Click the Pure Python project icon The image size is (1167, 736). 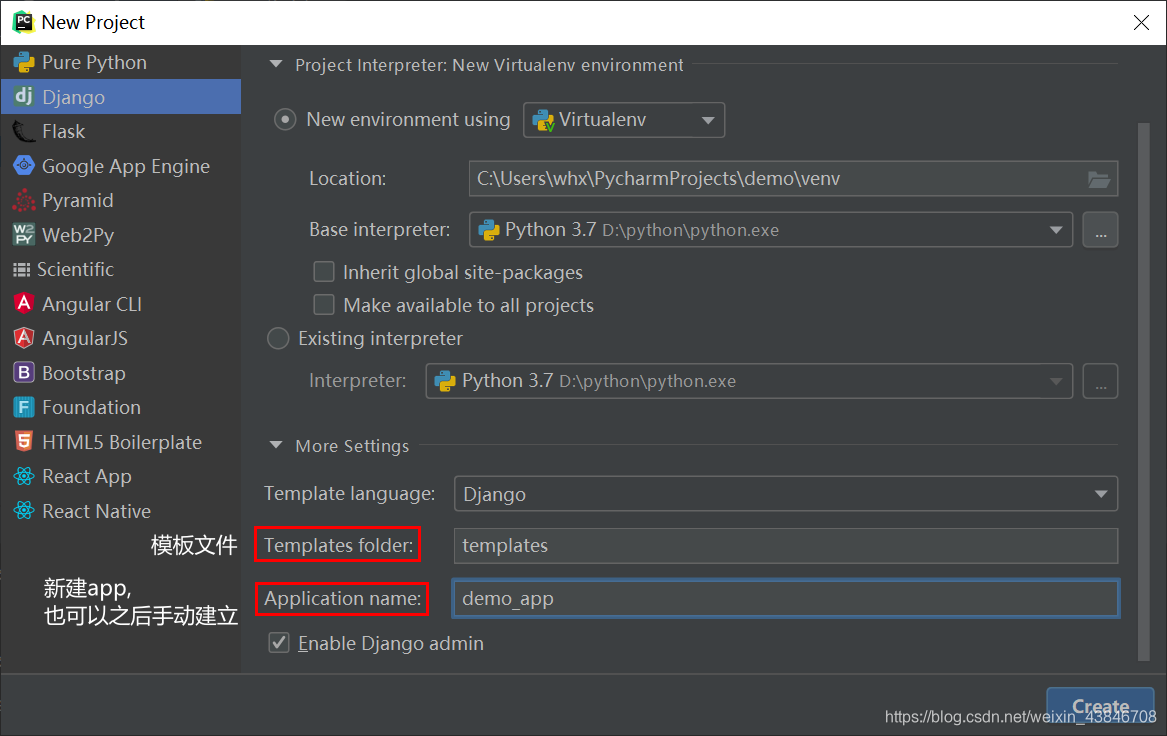pyautogui.click(x=24, y=63)
